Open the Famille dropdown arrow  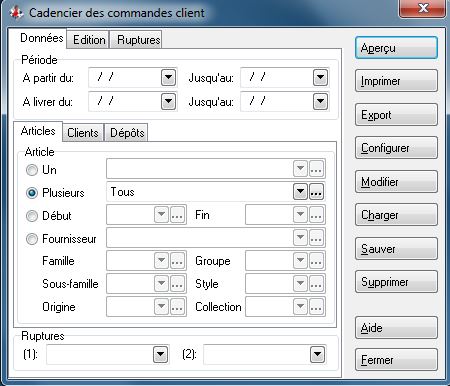click(x=161, y=261)
